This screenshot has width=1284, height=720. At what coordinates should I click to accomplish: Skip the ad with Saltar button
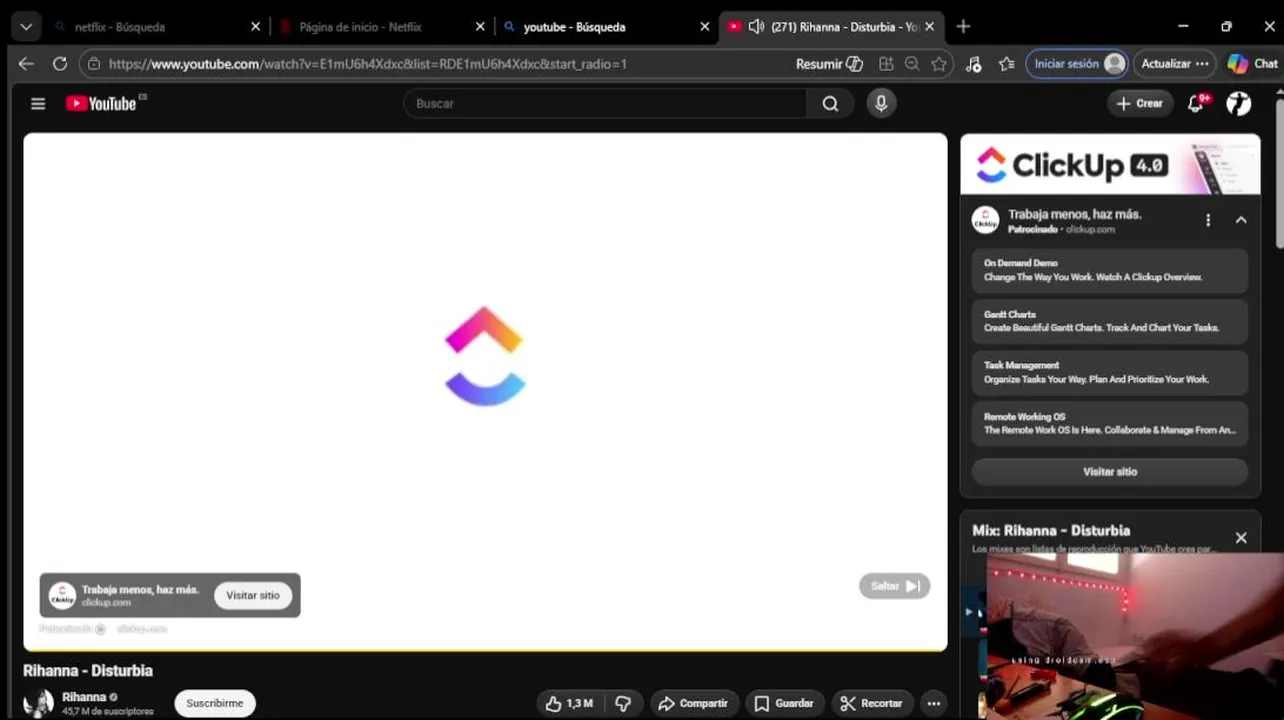pyautogui.click(x=895, y=586)
